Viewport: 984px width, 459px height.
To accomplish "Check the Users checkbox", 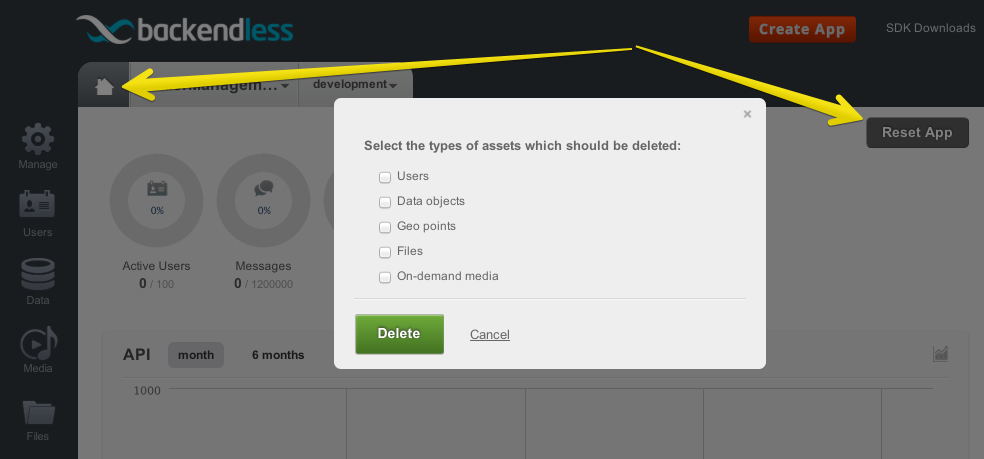I will pos(385,177).
